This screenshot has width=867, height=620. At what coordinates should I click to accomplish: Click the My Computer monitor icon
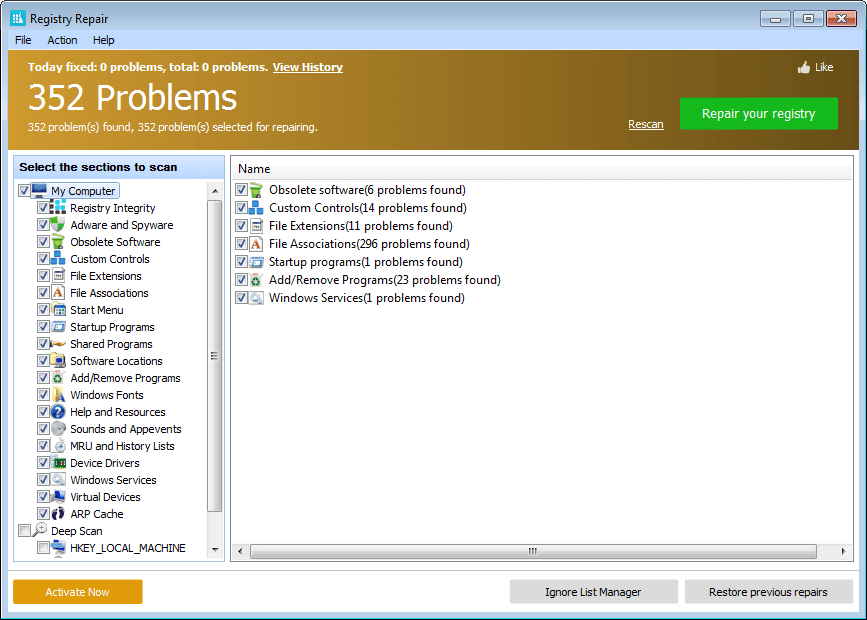(x=39, y=190)
